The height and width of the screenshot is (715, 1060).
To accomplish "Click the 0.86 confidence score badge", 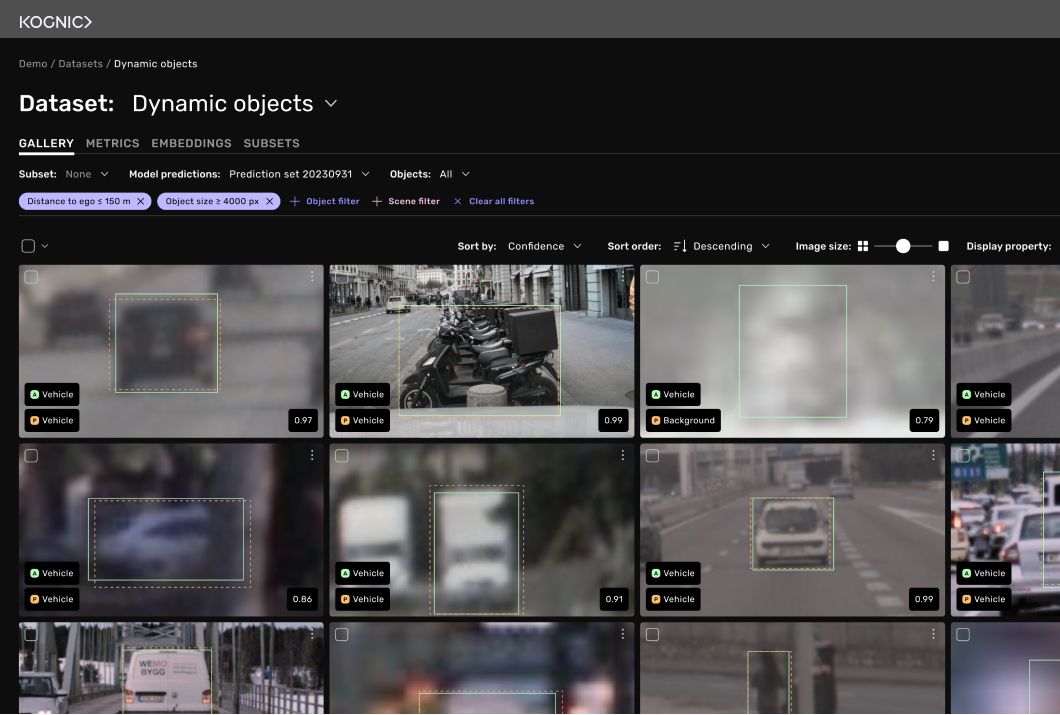I will point(302,599).
